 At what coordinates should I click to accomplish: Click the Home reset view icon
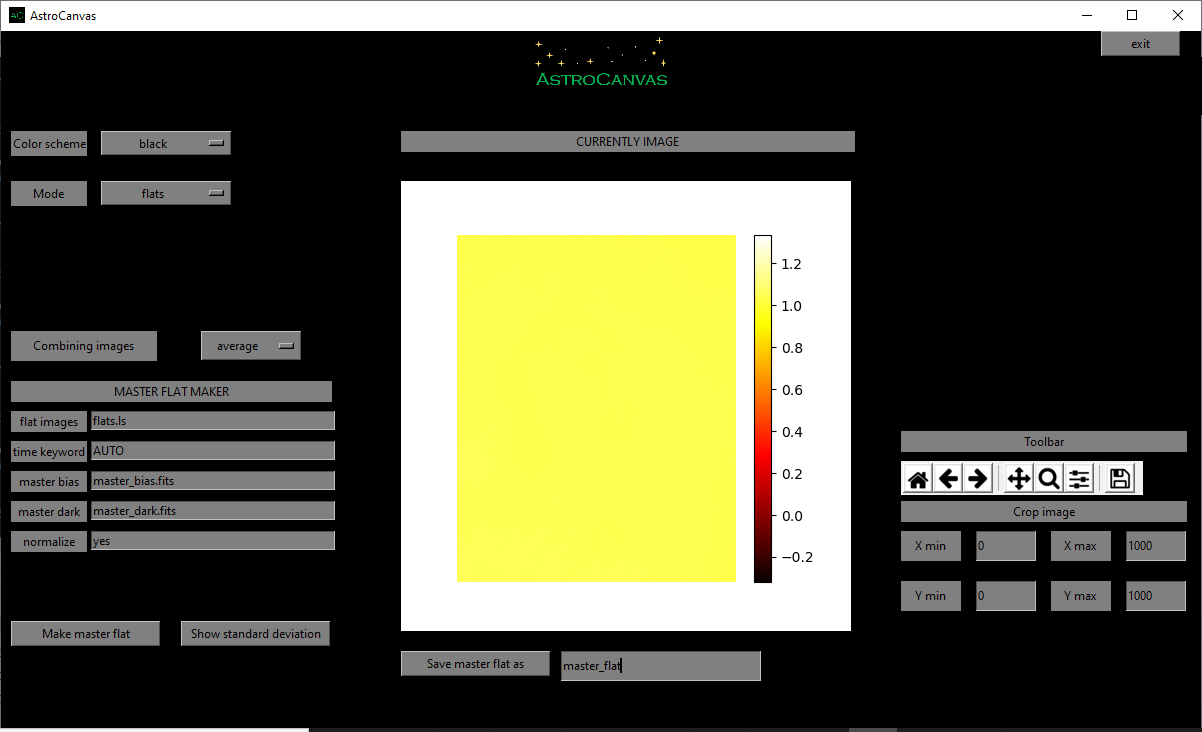pos(918,479)
